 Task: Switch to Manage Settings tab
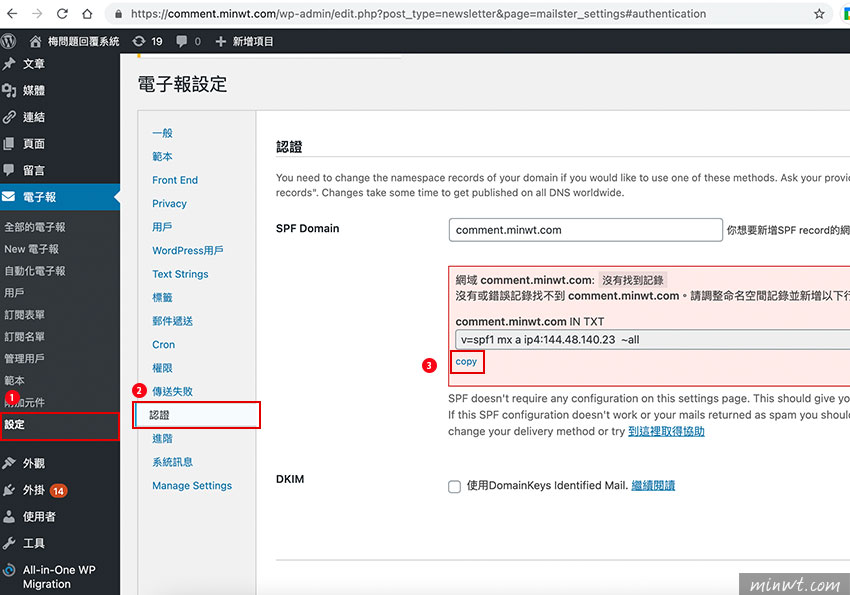pos(192,486)
